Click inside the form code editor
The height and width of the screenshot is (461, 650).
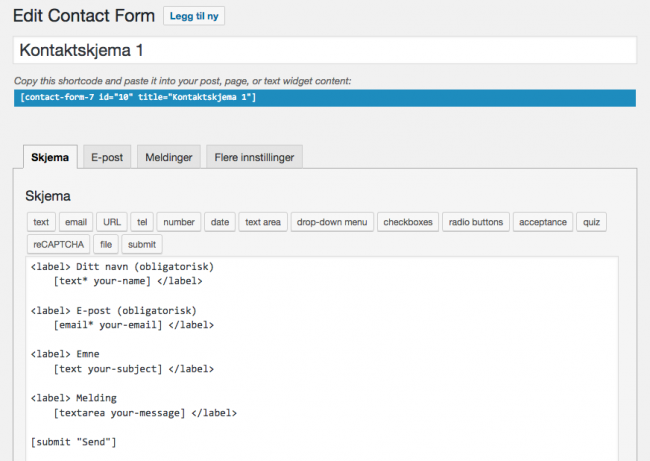click(x=322, y=359)
